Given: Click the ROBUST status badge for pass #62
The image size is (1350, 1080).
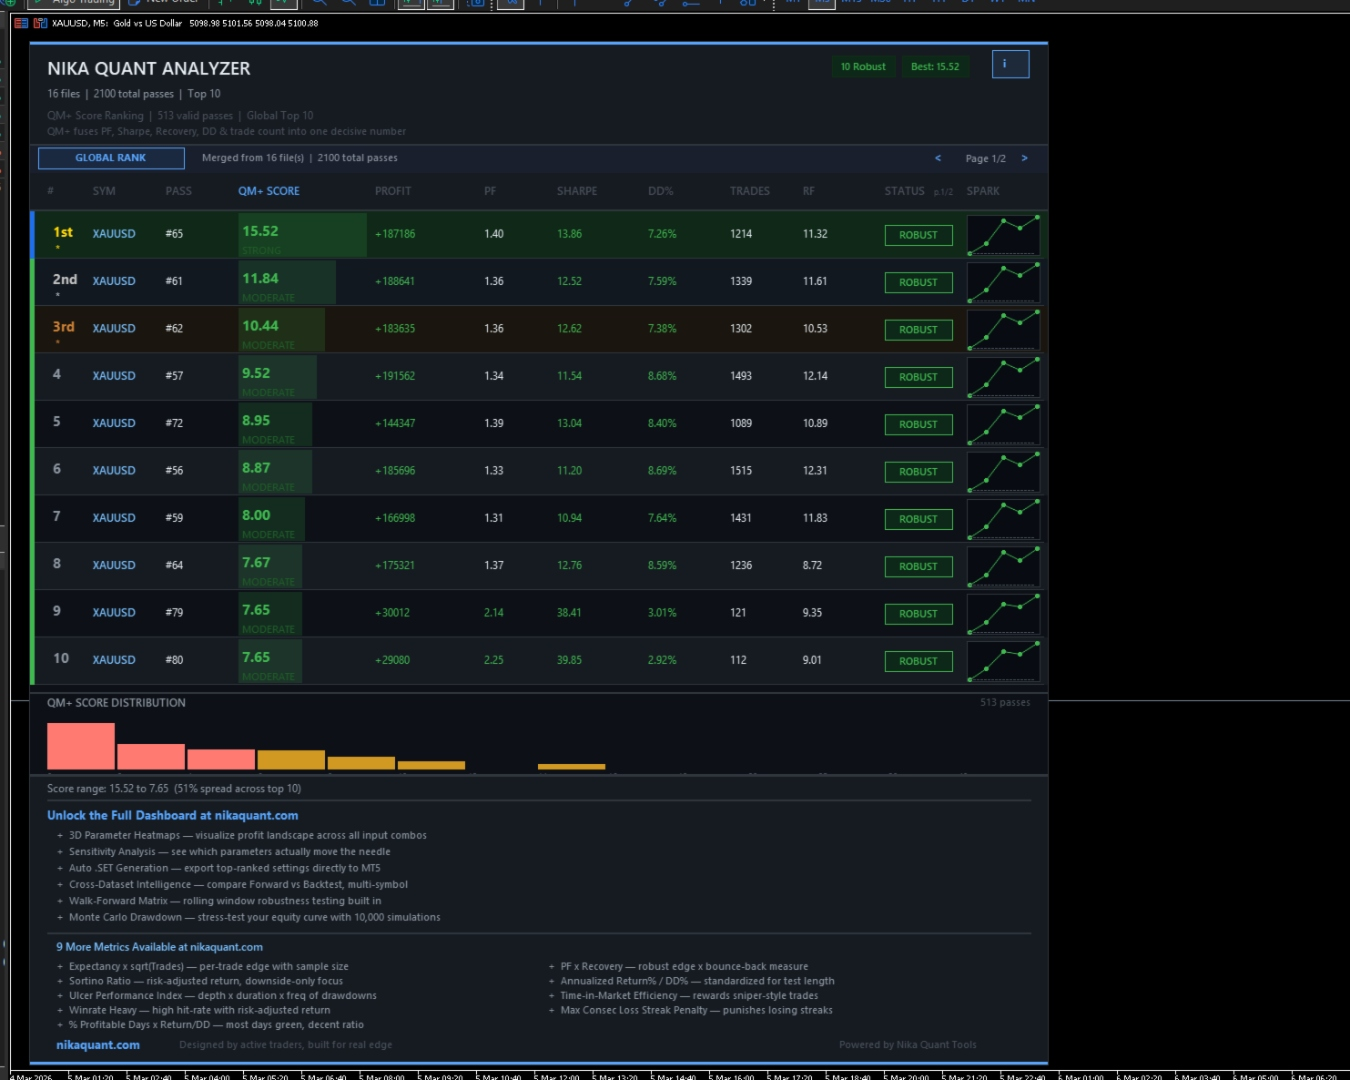Looking at the screenshot, I should pyautogui.click(x=918, y=330).
